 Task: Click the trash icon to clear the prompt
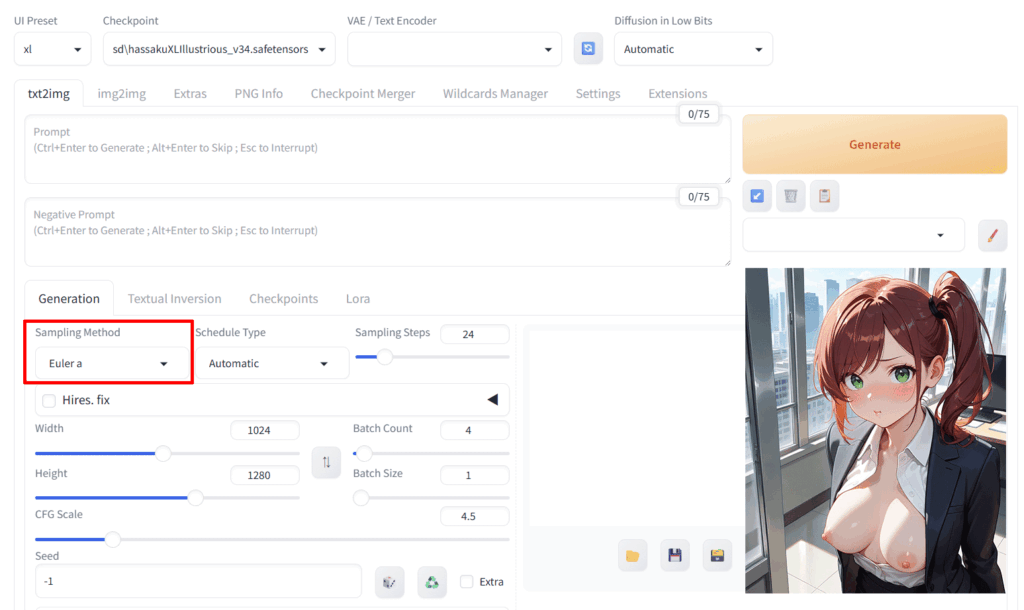790,196
